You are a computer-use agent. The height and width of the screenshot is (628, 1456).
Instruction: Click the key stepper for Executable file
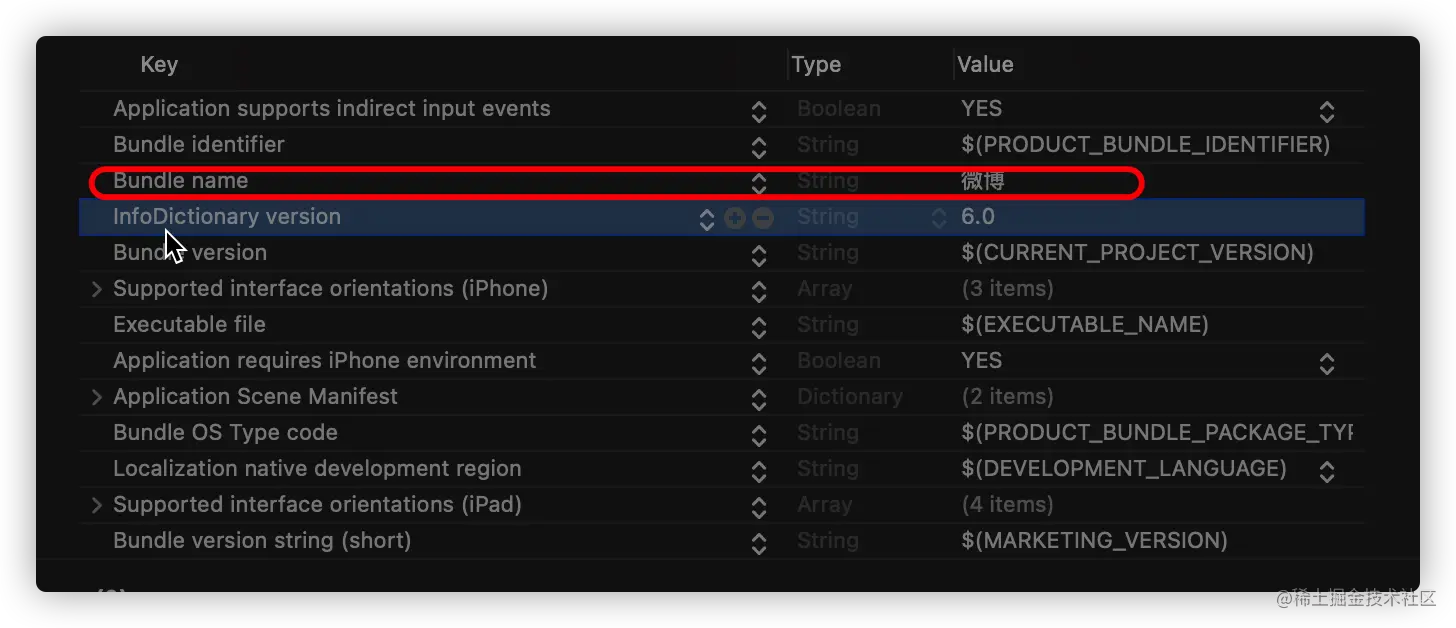759,327
